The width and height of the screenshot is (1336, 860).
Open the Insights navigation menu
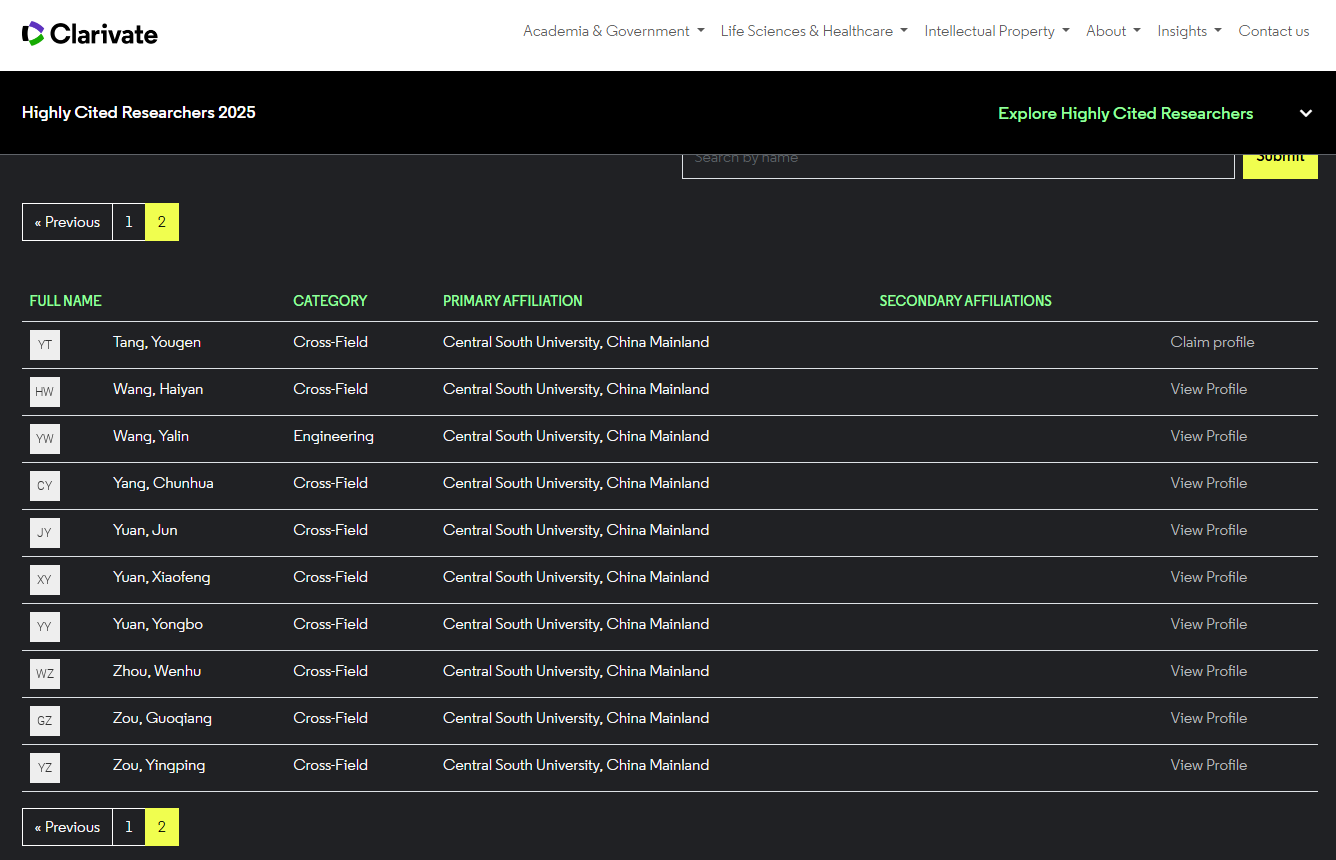[x=1188, y=31]
